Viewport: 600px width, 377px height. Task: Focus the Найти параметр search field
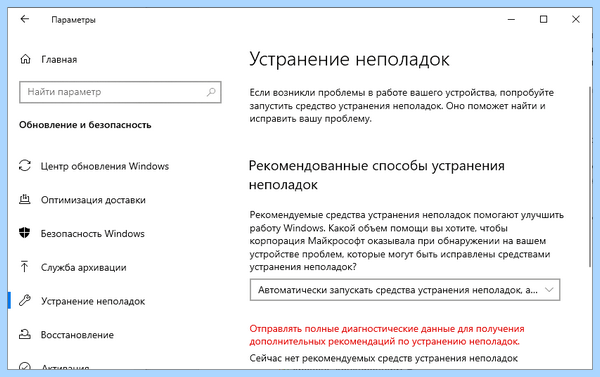120,92
